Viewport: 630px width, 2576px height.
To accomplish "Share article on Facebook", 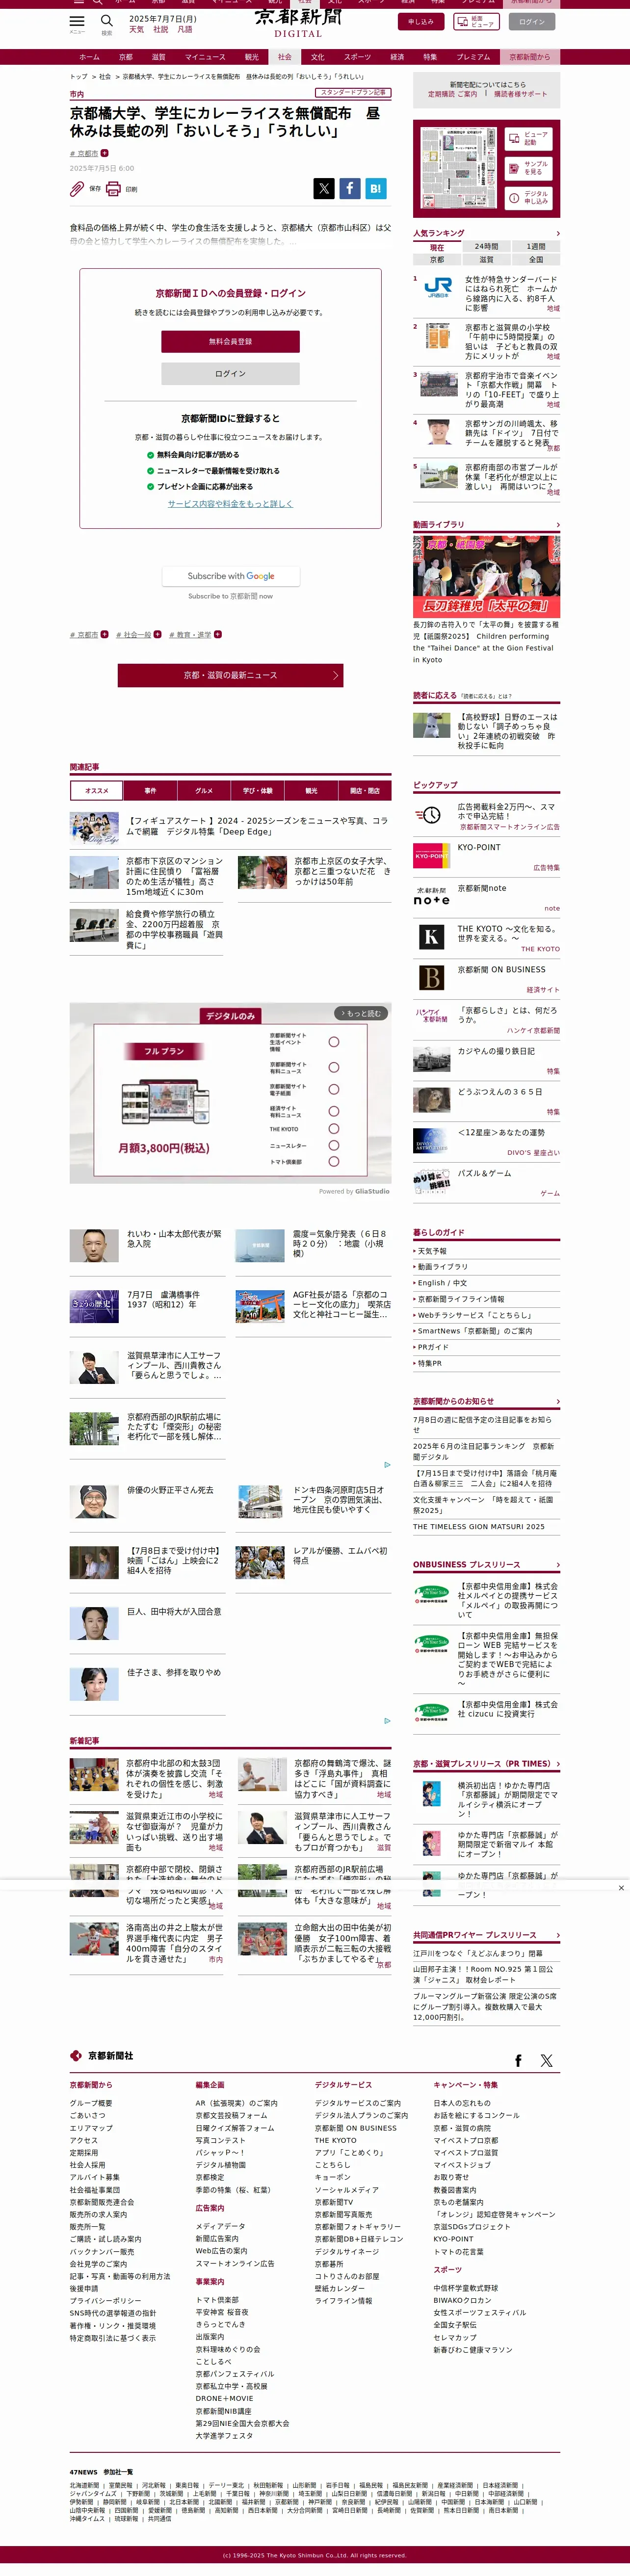I will [x=349, y=188].
